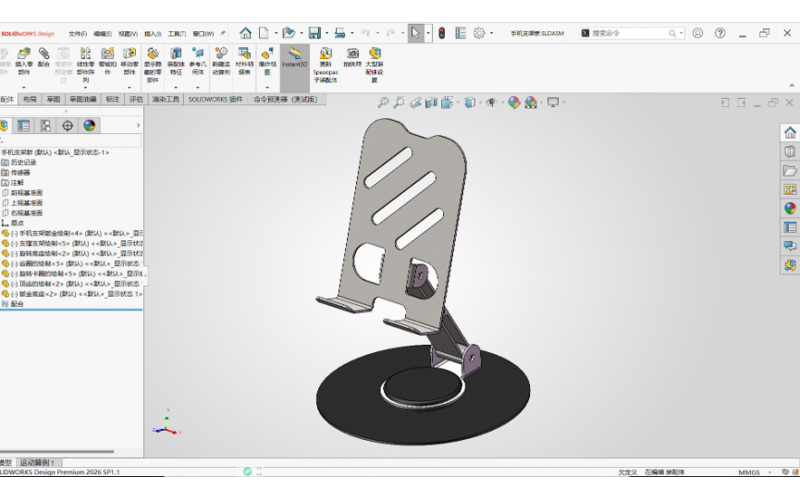Click the Show Hidden Components tool

153,65
